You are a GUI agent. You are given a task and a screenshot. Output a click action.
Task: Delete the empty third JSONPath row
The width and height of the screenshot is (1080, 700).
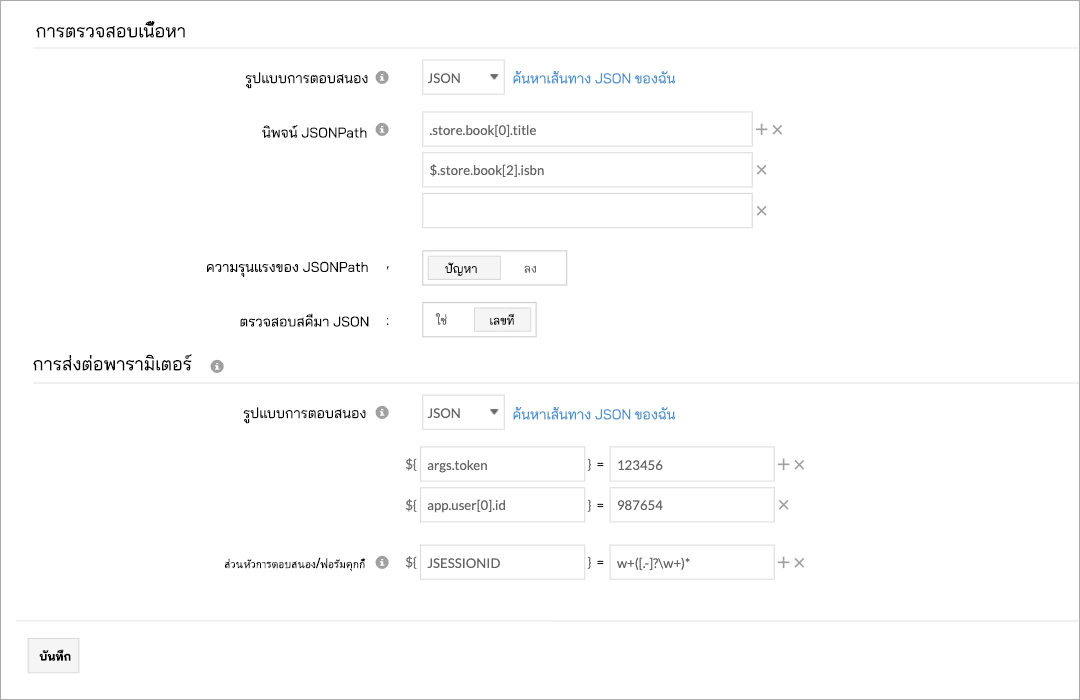pyautogui.click(x=763, y=210)
